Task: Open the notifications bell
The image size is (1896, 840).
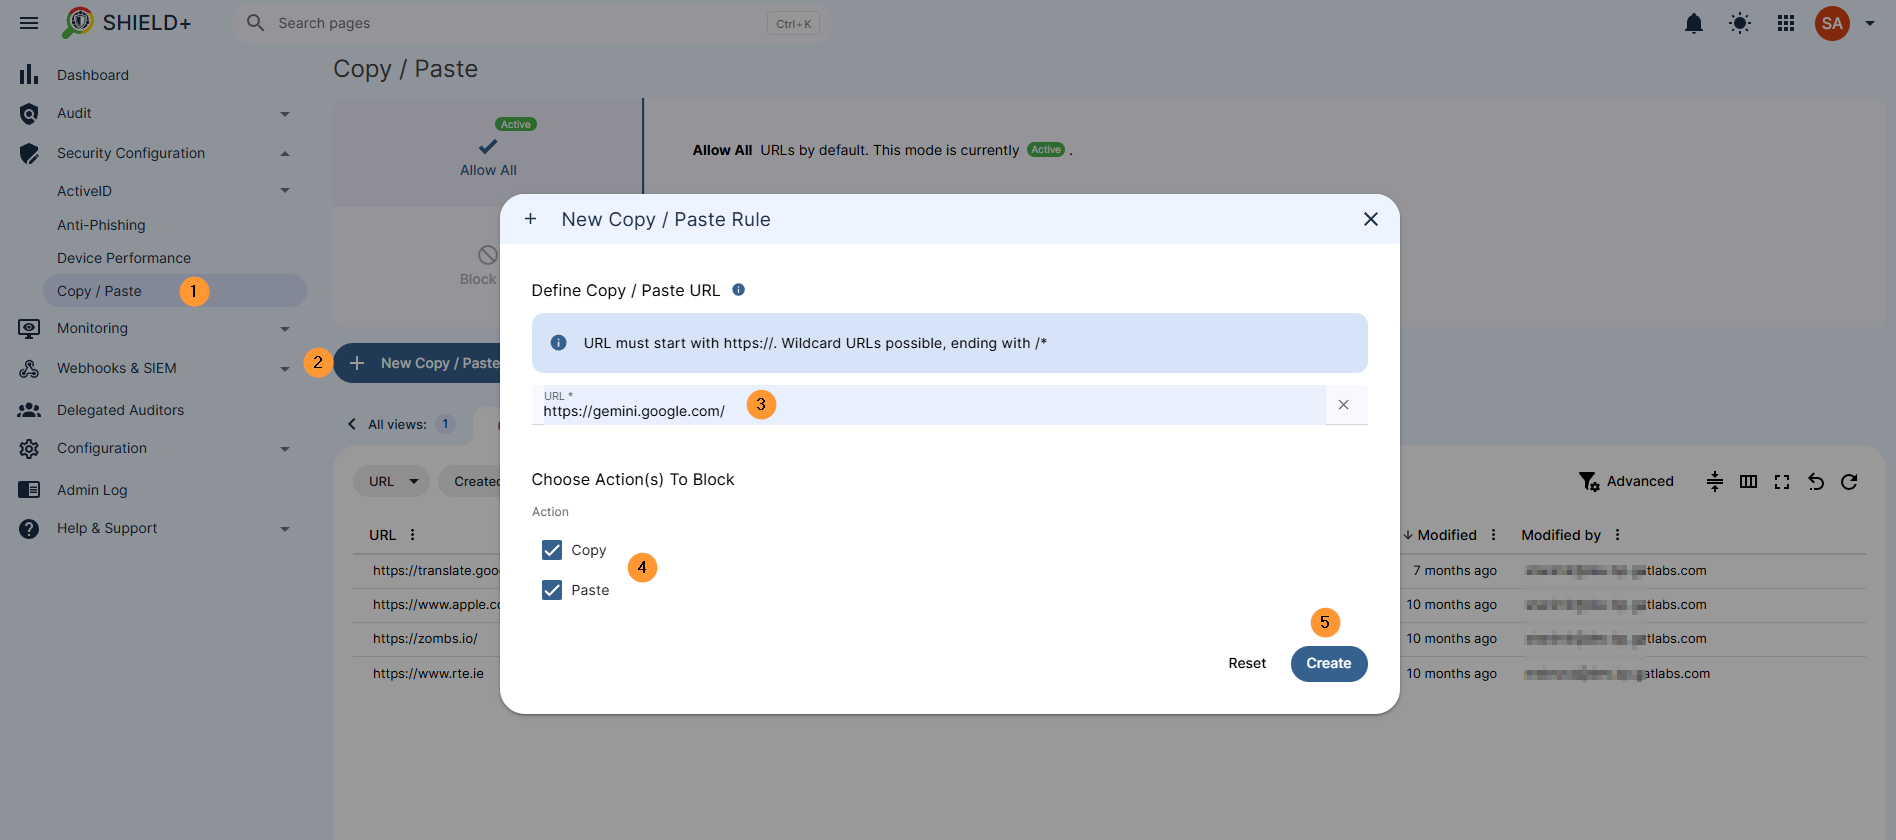Action: [x=1694, y=23]
